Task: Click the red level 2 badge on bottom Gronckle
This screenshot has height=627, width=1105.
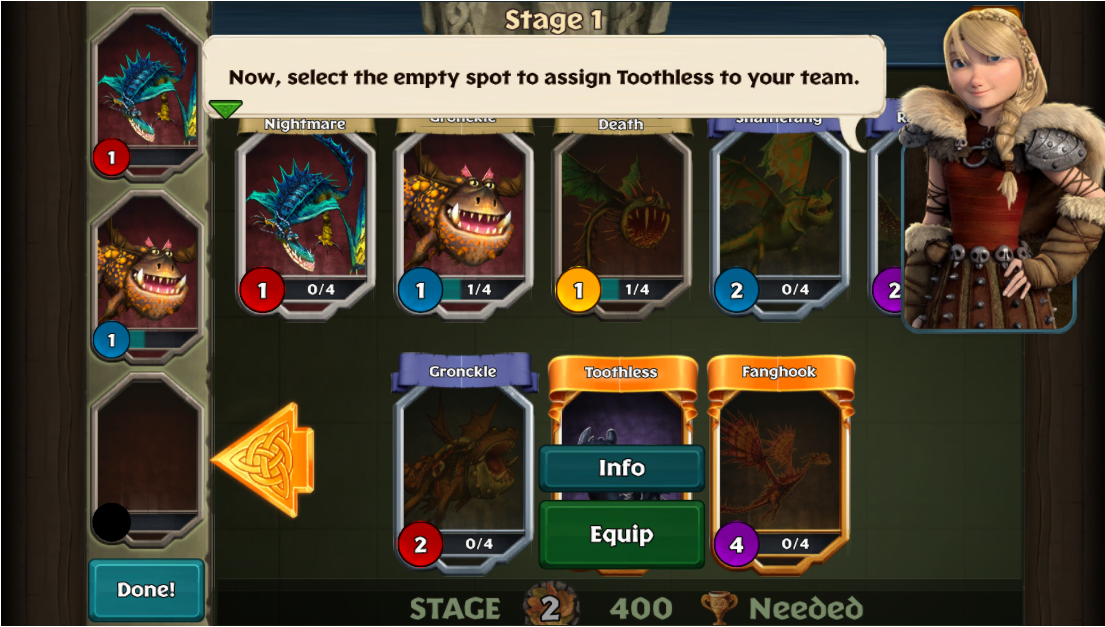Action: [x=420, y=545]
